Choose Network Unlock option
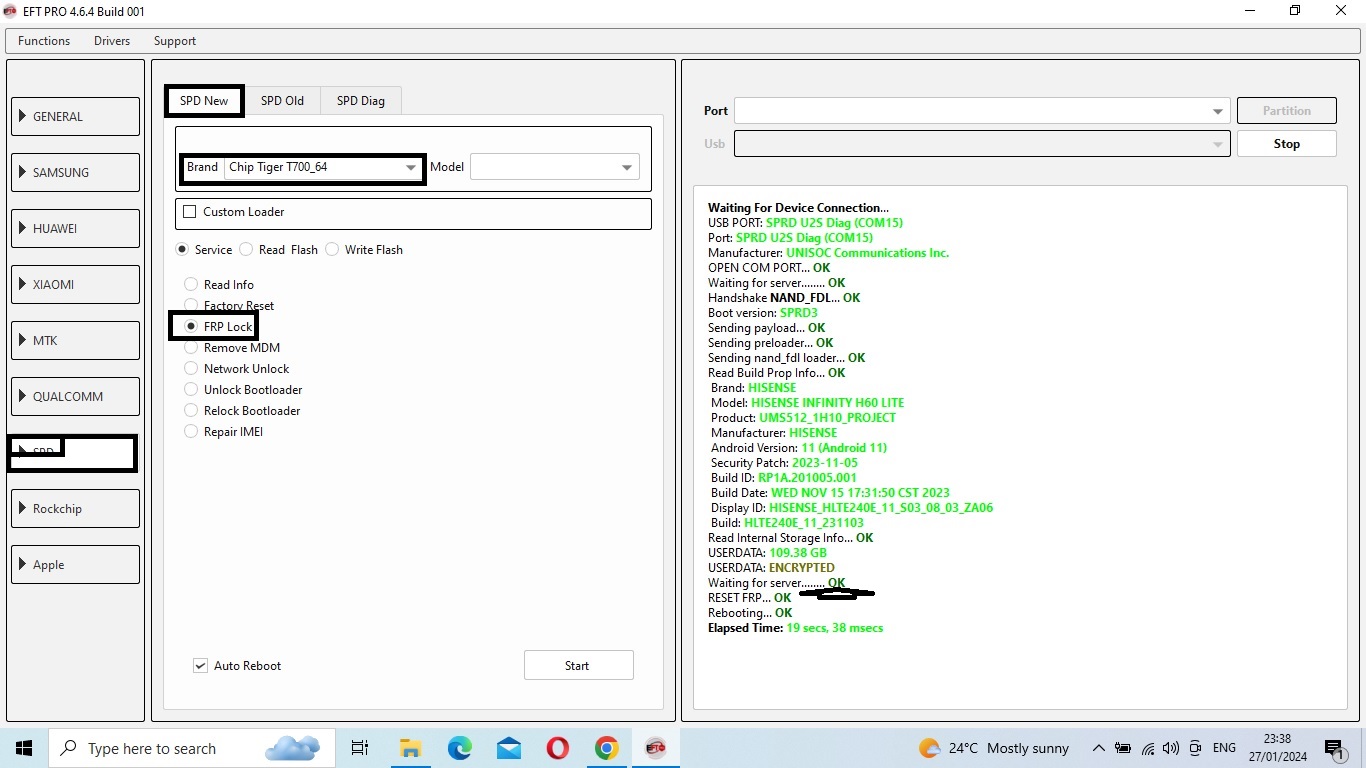The width and height of the screenshot is (1366, 768). (x=191, y=369)
